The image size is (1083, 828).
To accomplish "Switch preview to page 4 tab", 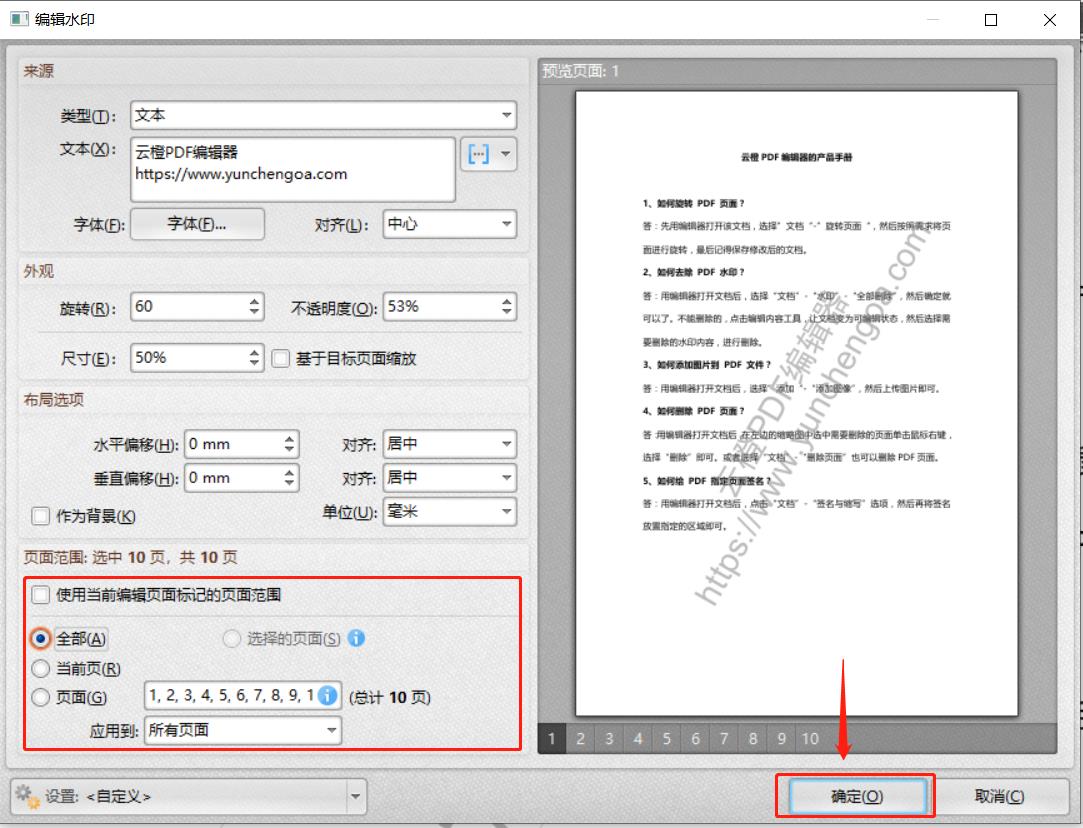I will (x=638, y=739).
